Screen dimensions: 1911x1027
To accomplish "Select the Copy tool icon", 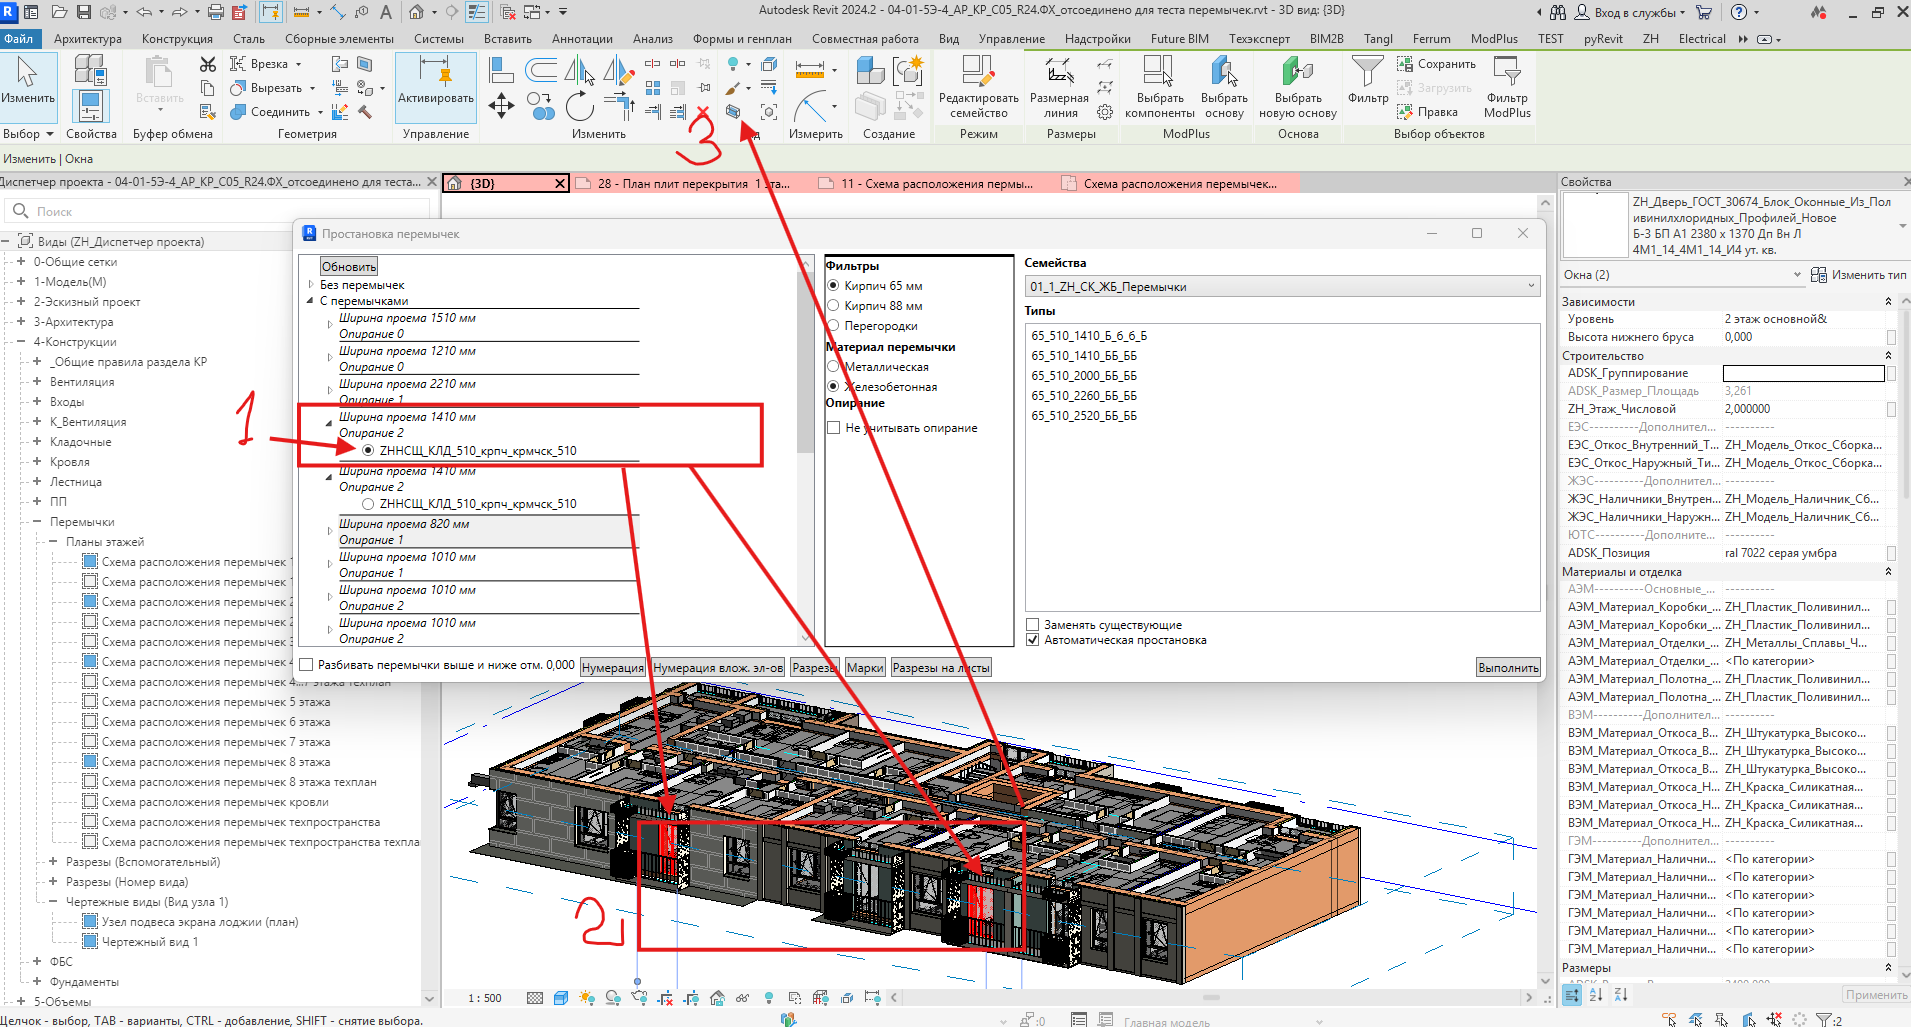I will pyautogui.click(x=541, y=105).
